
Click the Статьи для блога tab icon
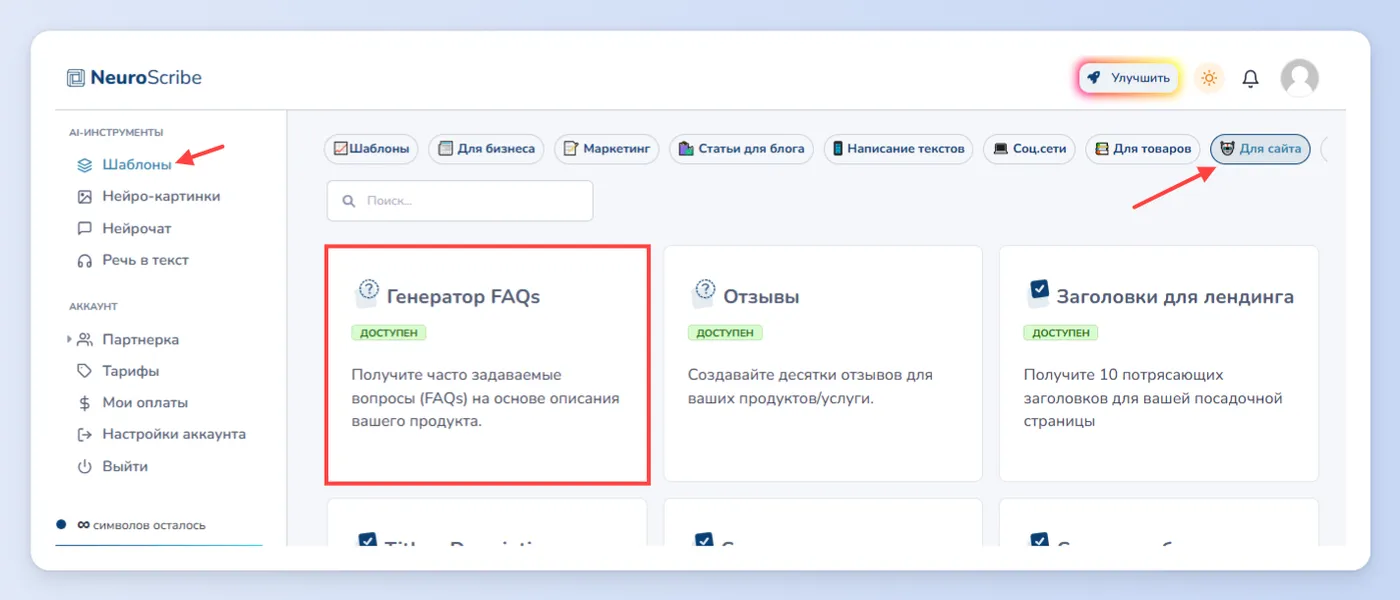686,149
